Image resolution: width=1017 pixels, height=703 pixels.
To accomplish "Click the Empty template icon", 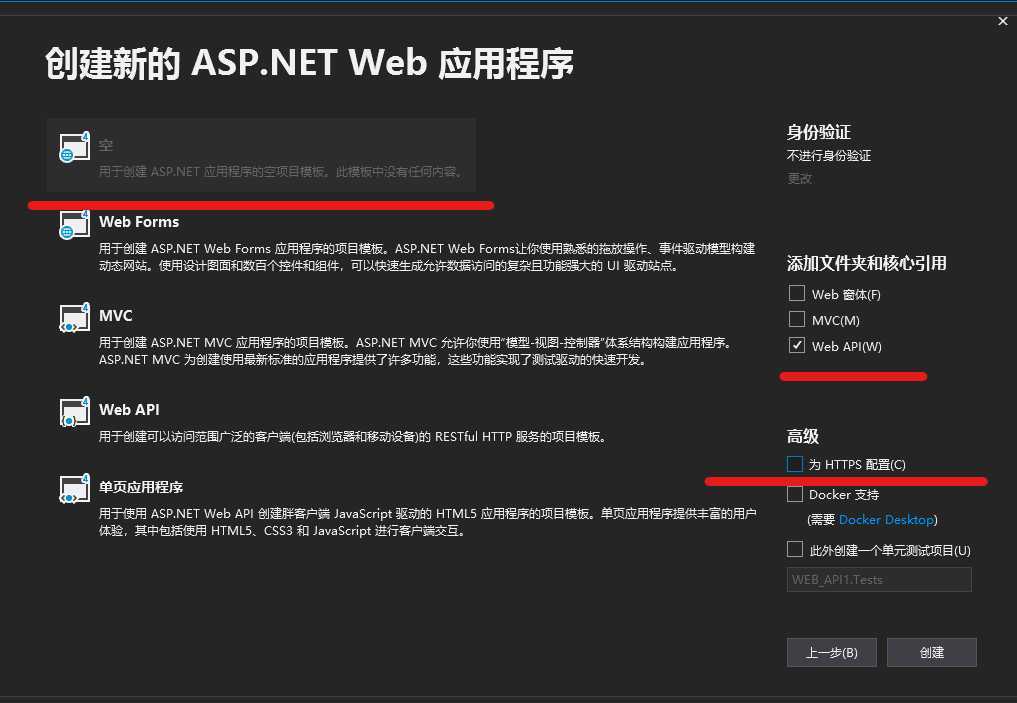I will [75, 147].
